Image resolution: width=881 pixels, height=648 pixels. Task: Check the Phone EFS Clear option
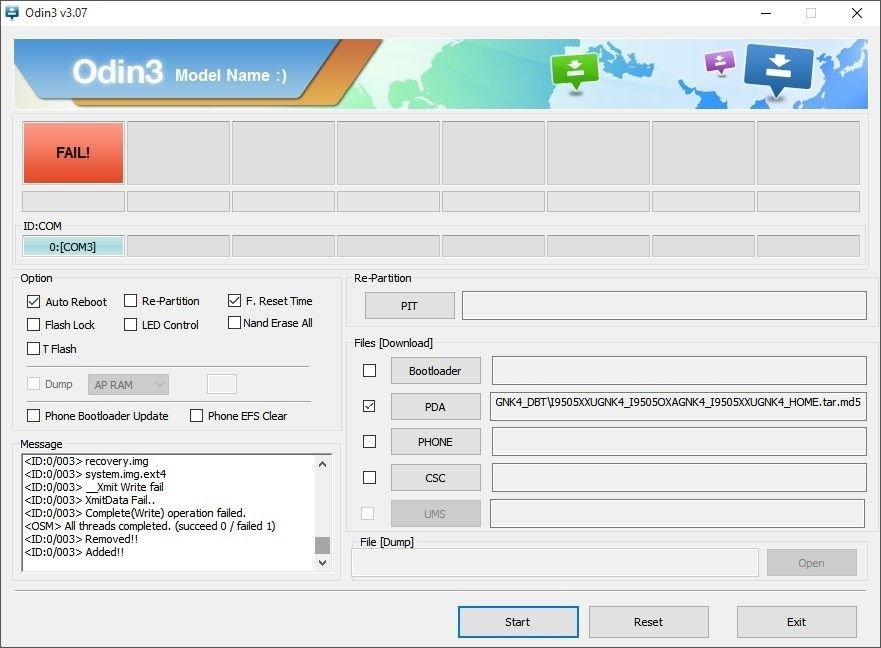tap(197, 416)
